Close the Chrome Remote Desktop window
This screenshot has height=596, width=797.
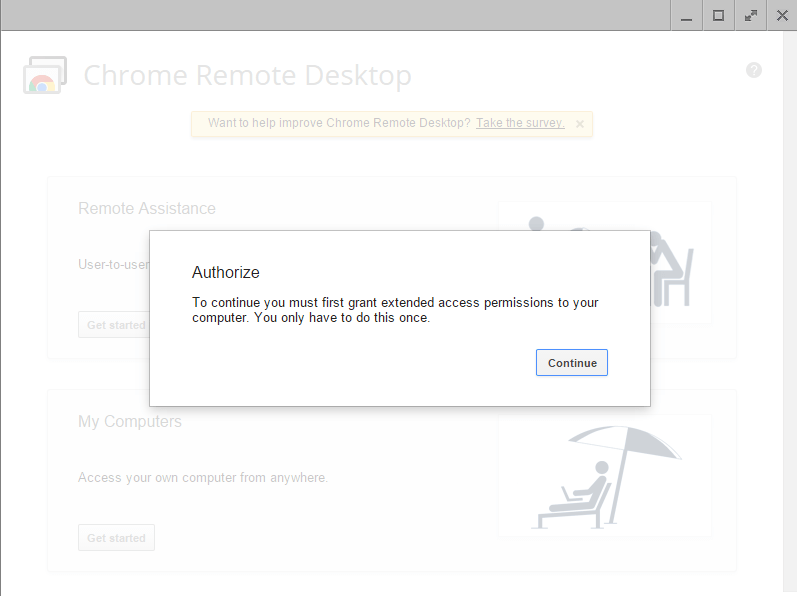tap(782, 16)
